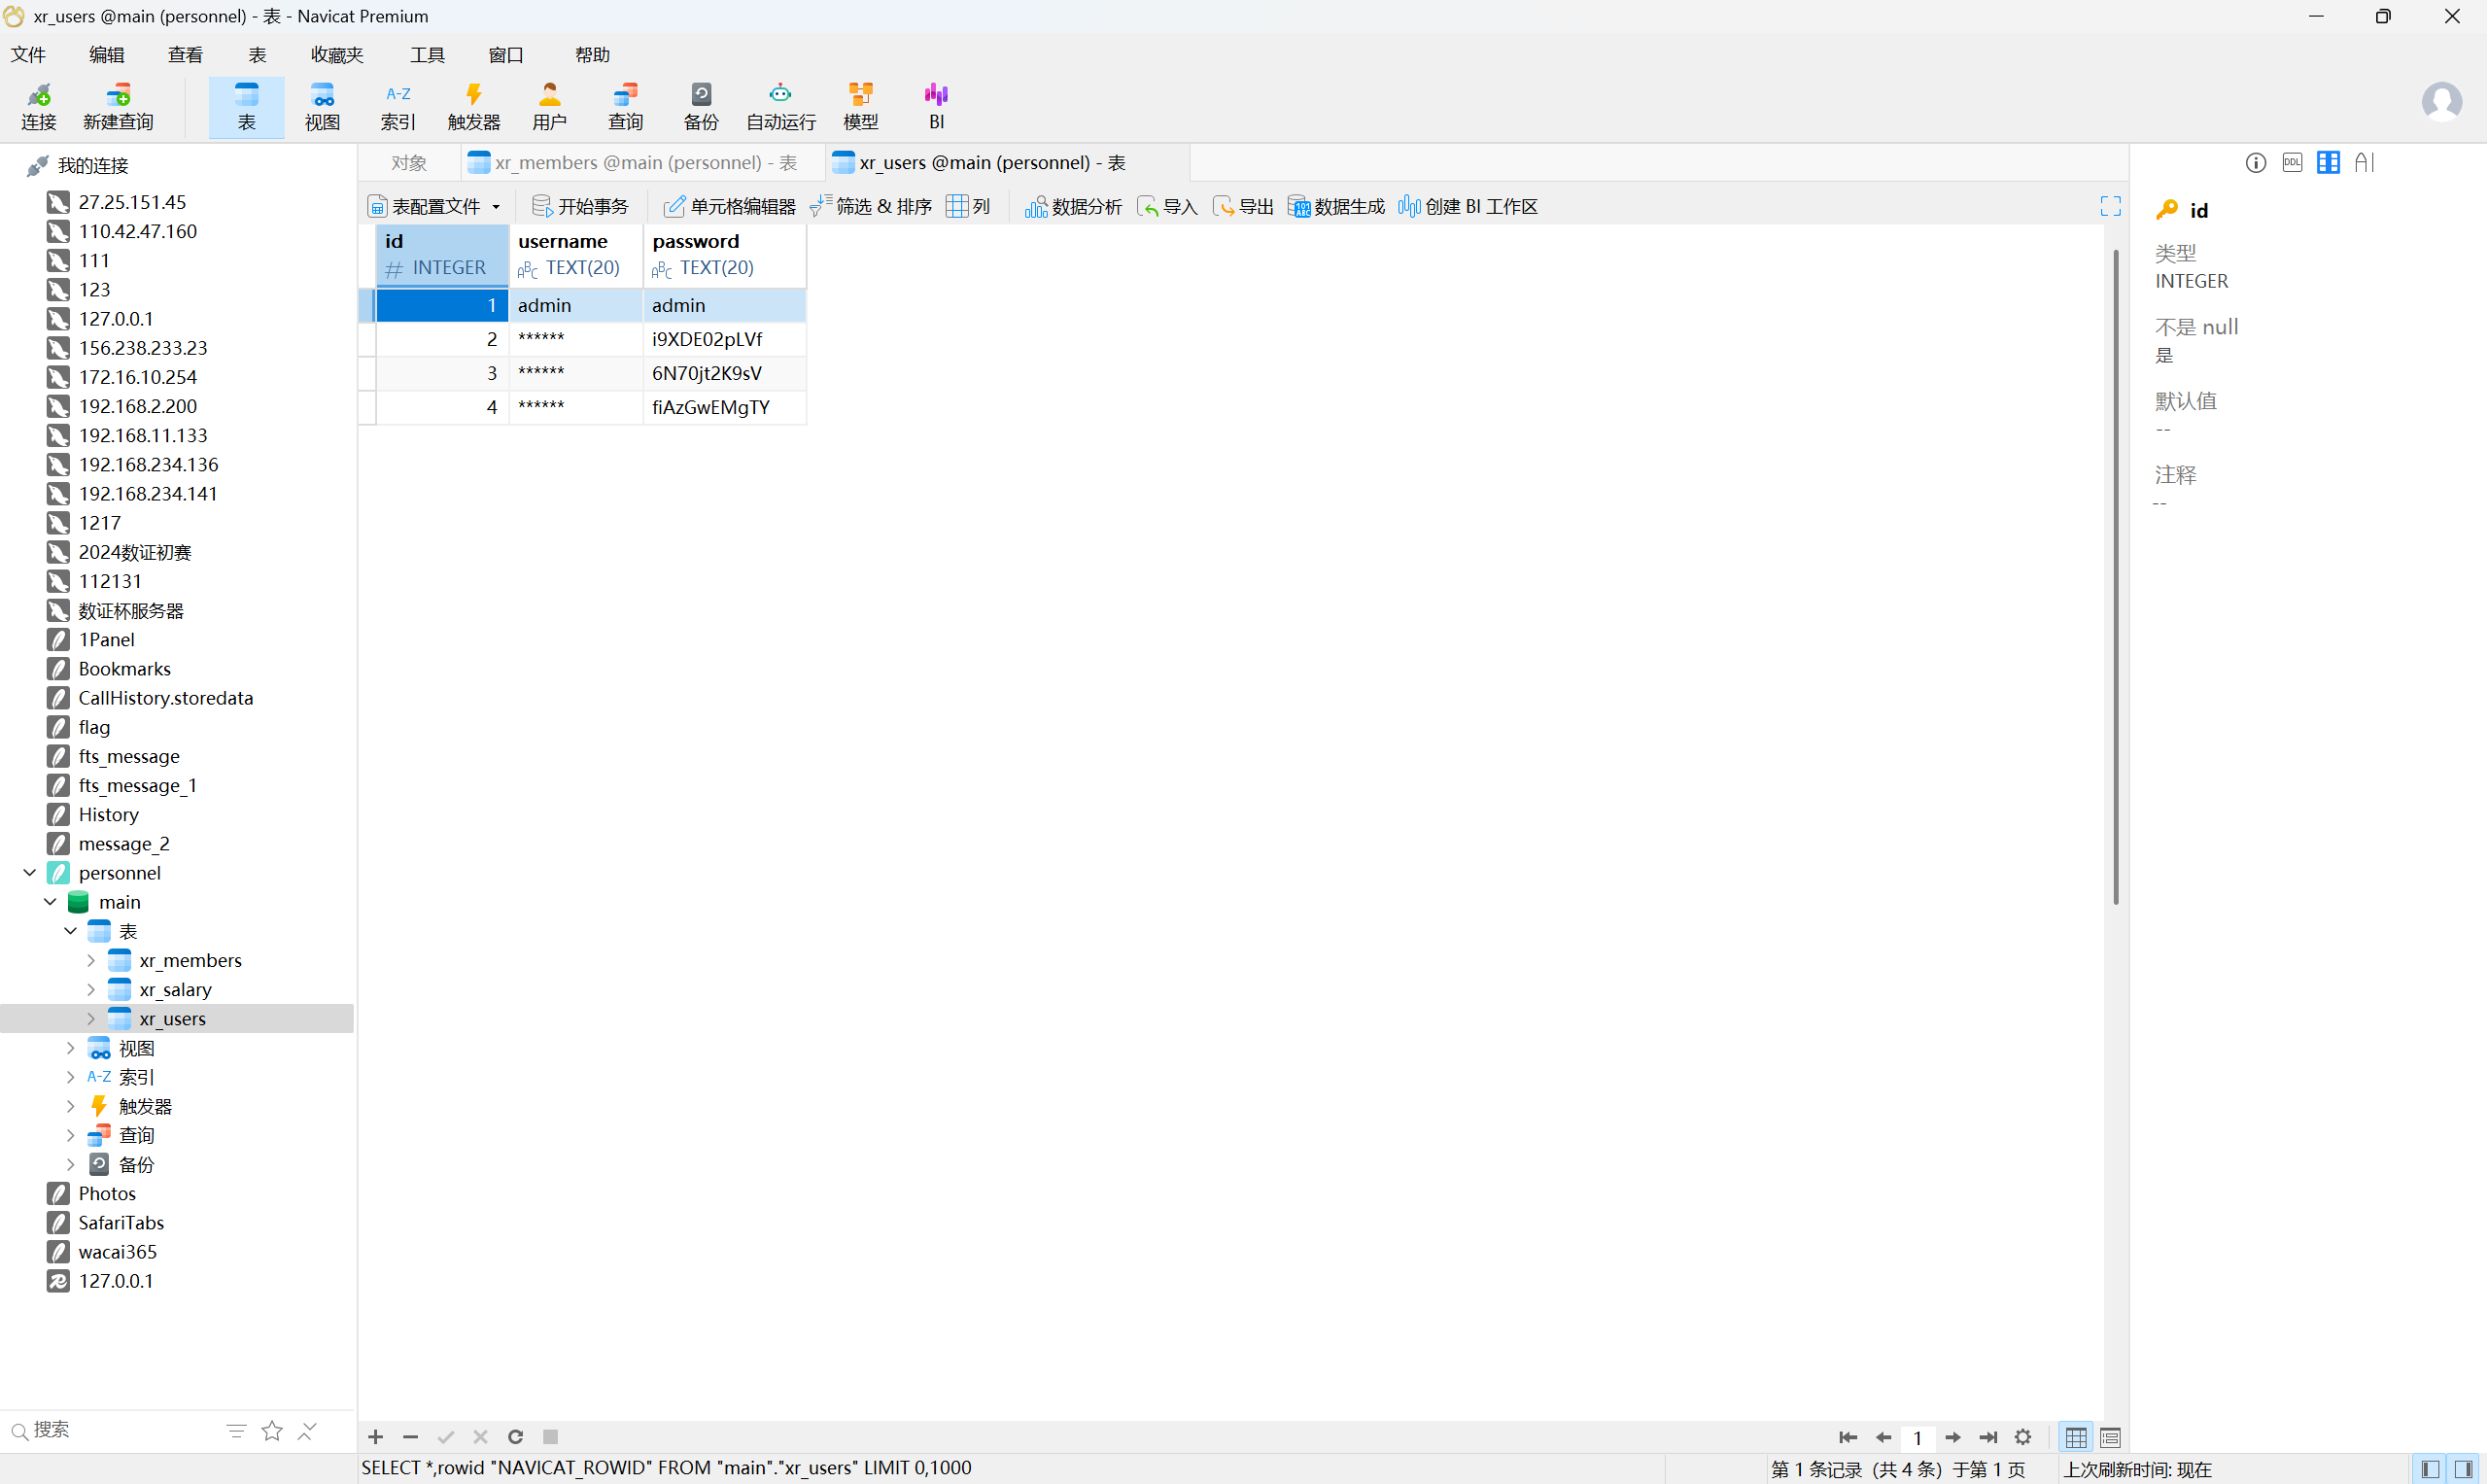This screenshot has width=2487, height=1484.
Task: Click the refresh icon in bottom bar
Action: click(x=515, y=1437)
